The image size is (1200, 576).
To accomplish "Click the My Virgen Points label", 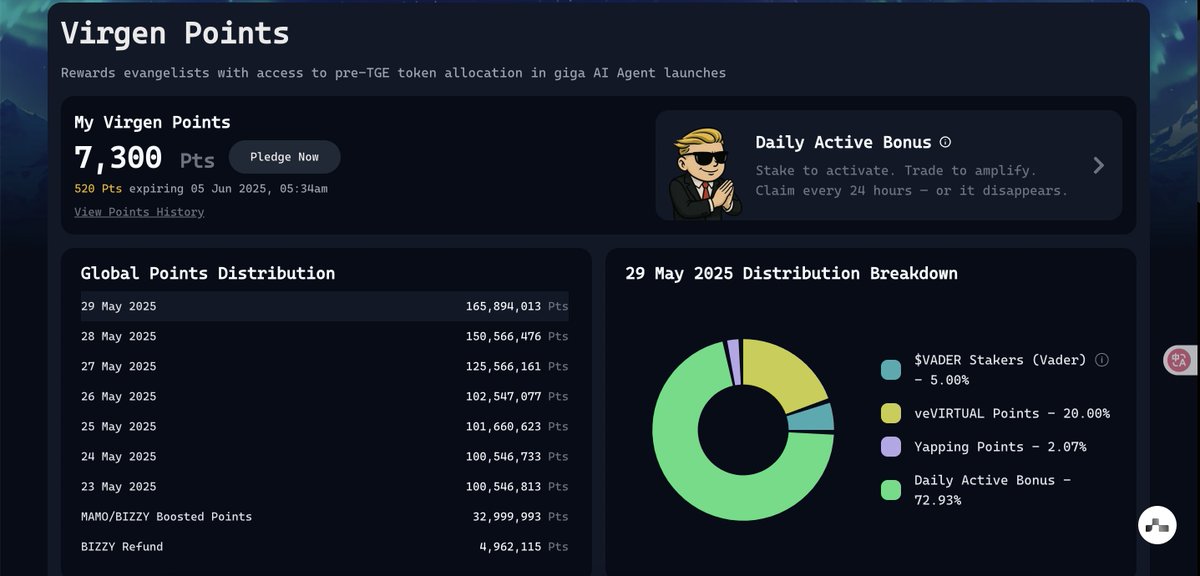I will pos(152,122).
